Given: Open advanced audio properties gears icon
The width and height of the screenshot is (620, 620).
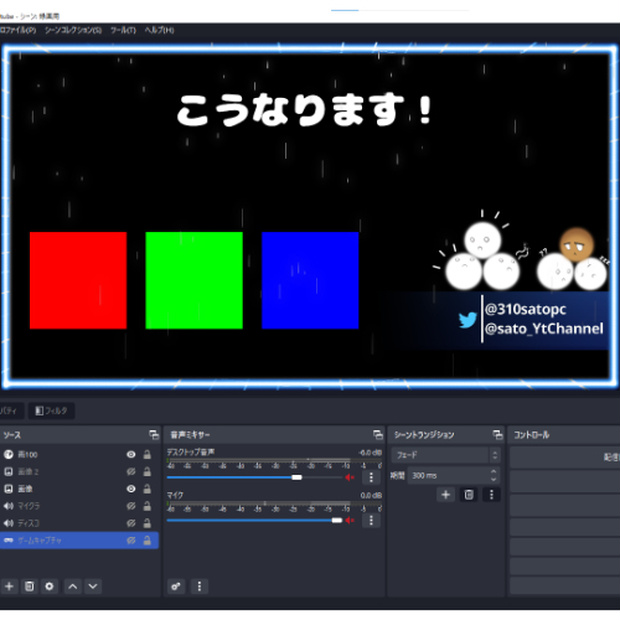Looking at the screenshot, I should coord(176,586).
